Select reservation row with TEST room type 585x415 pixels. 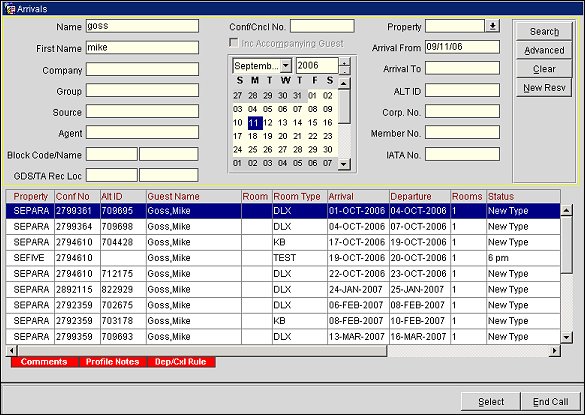coord(283,258)
